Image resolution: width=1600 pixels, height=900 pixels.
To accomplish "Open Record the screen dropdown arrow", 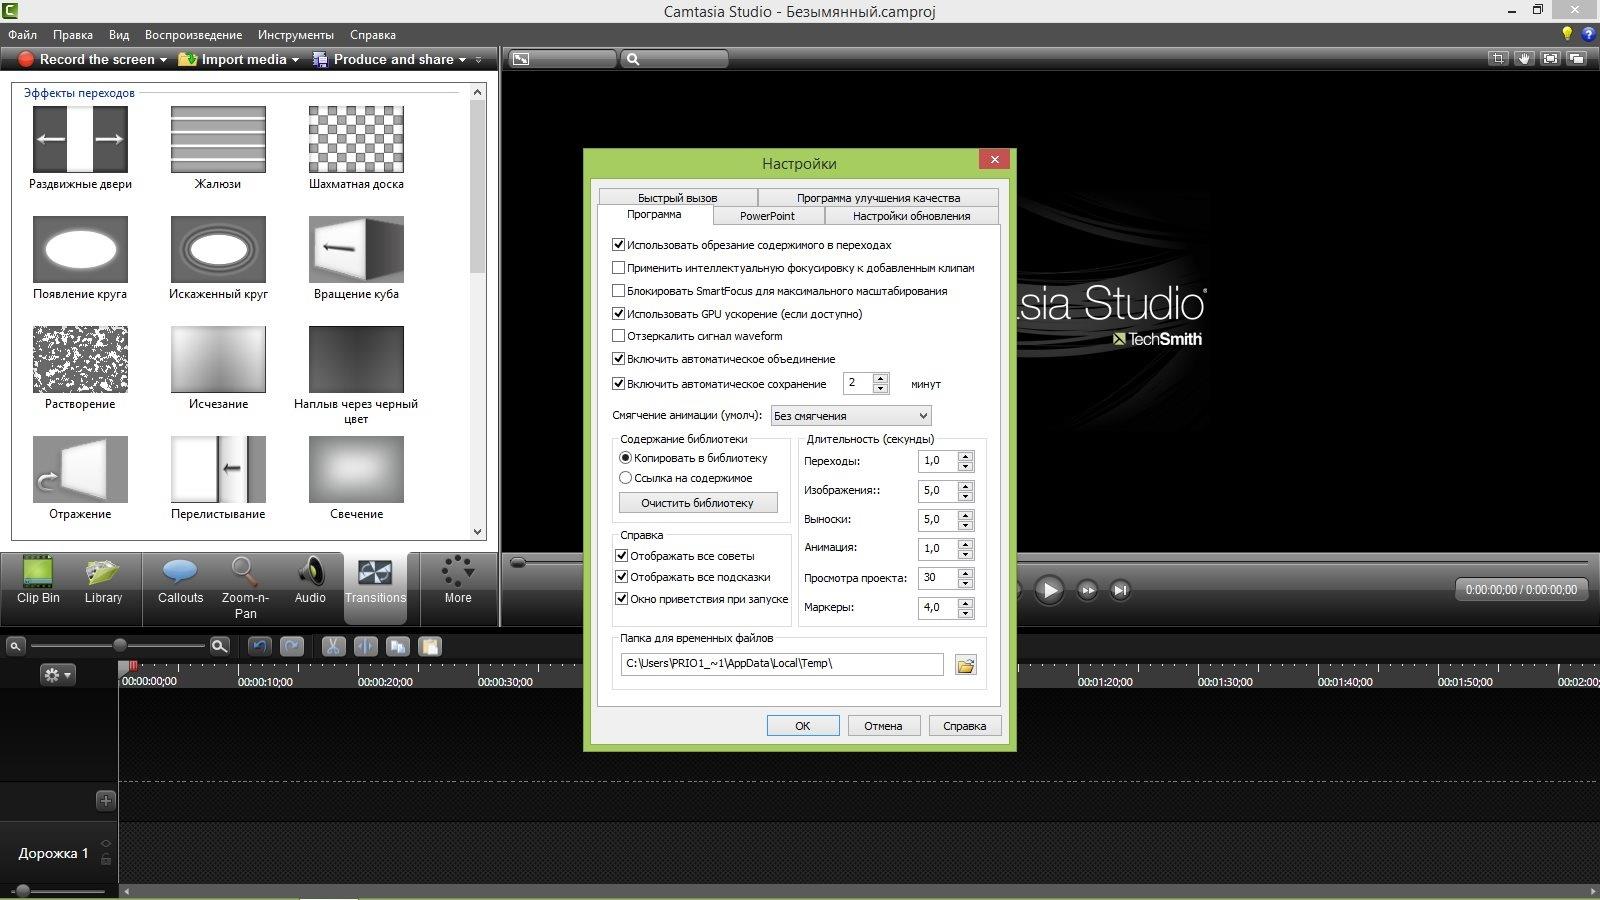I will tap(163, 60).
